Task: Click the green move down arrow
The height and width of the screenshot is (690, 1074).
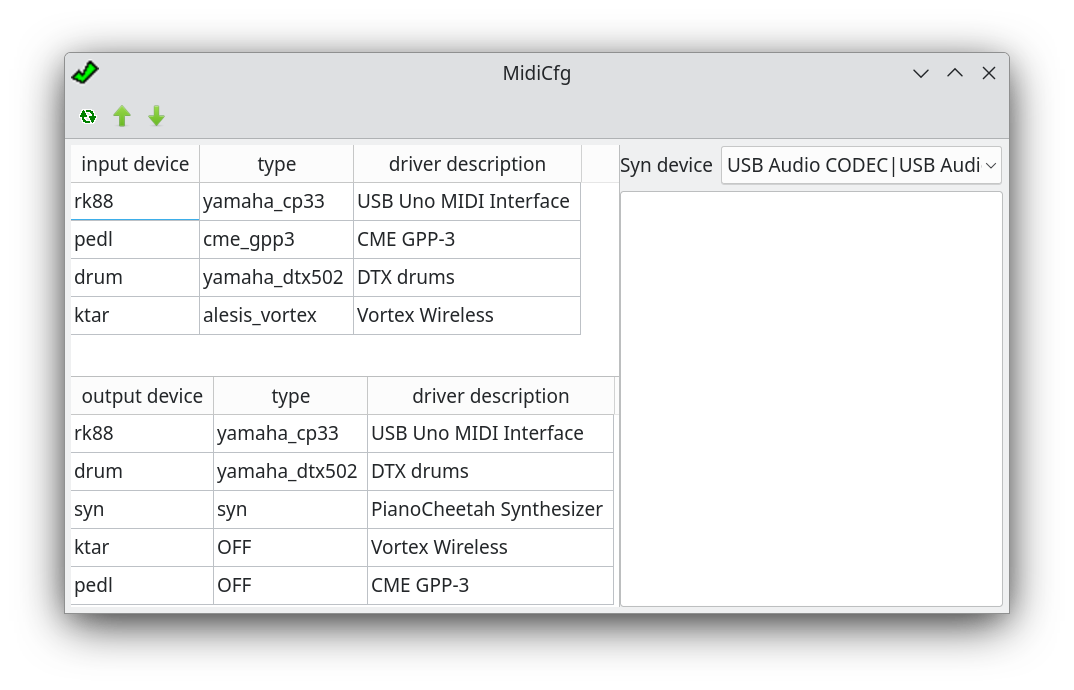Action: coord(156,117)
